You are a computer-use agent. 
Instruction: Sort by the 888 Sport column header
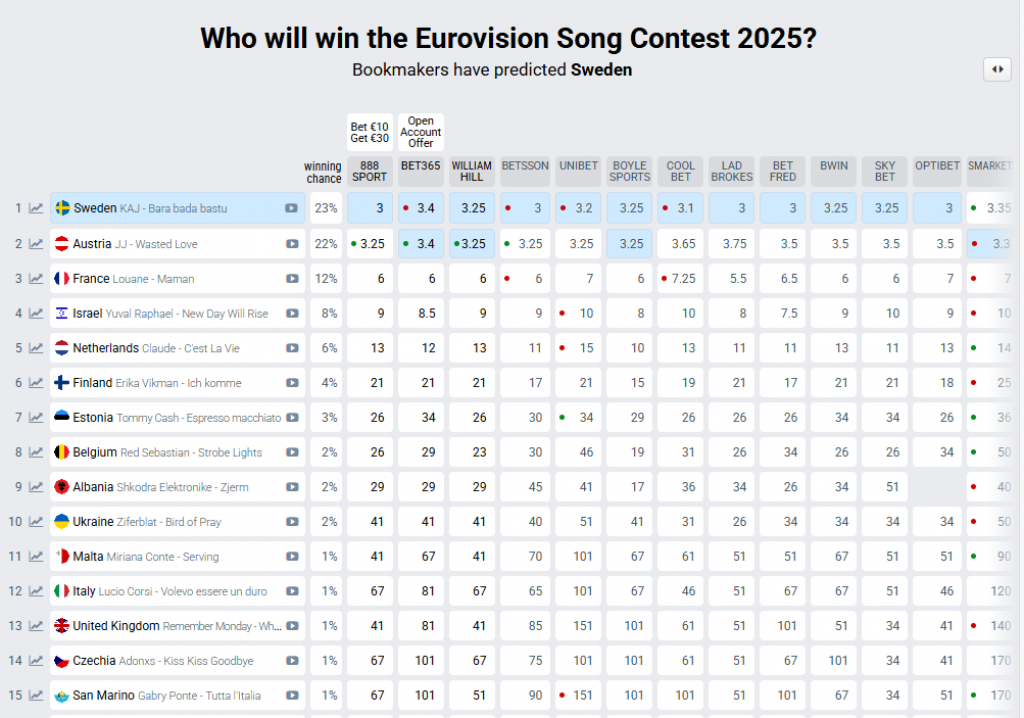pos(370,171)
